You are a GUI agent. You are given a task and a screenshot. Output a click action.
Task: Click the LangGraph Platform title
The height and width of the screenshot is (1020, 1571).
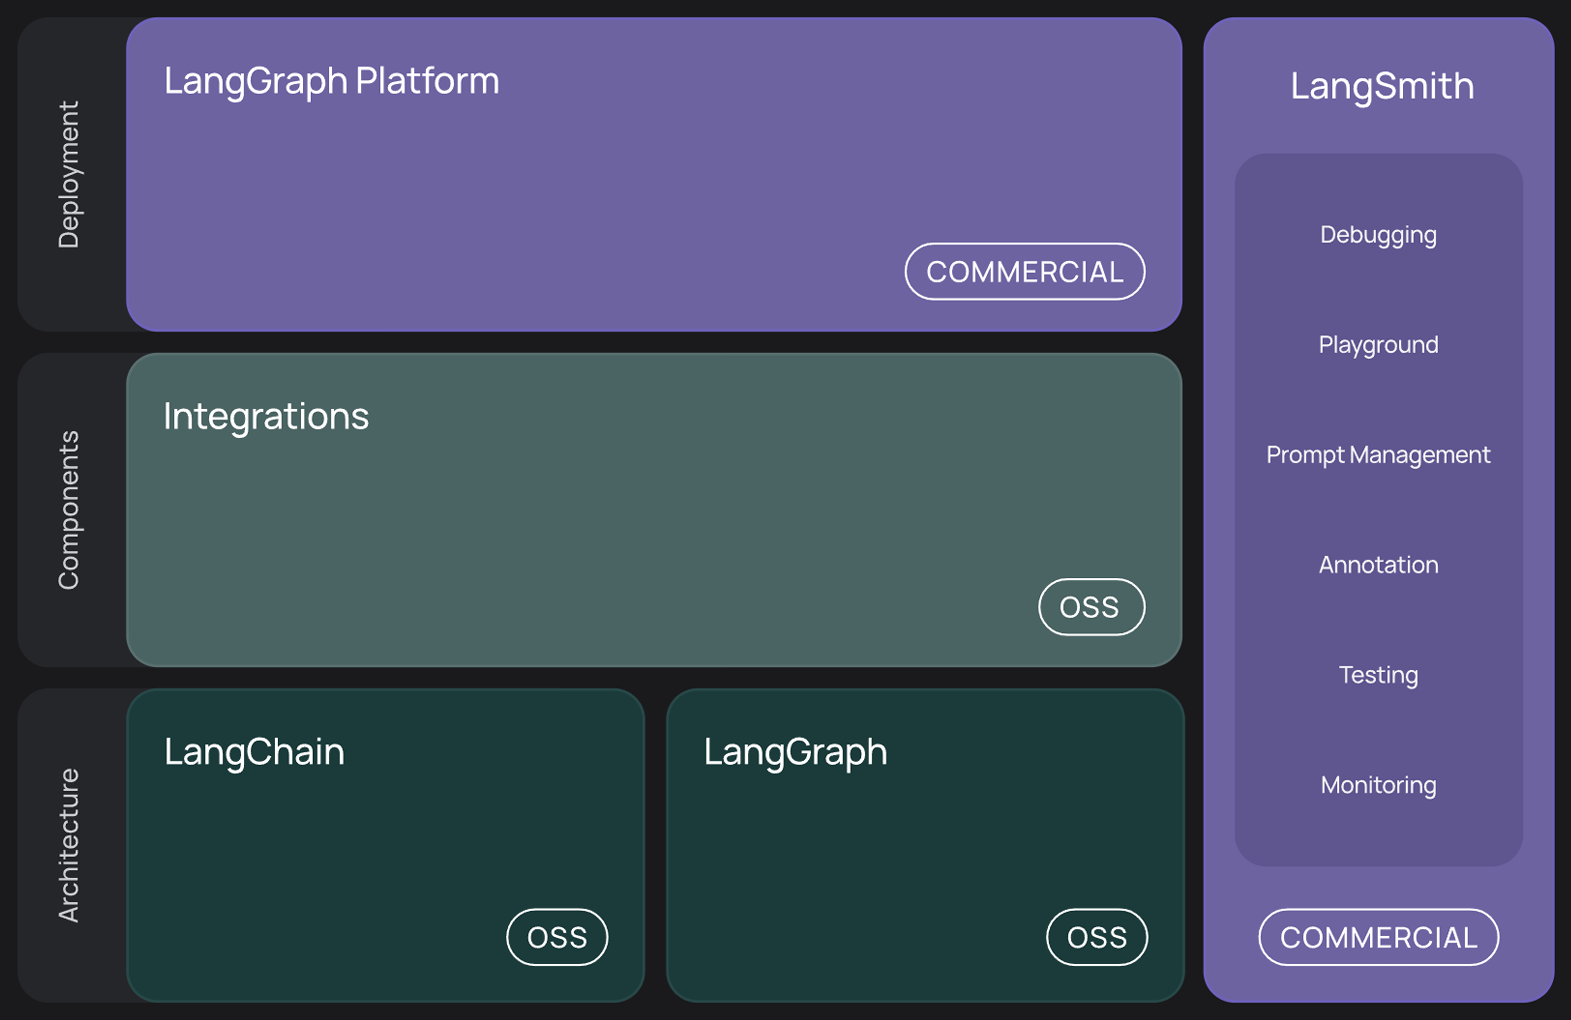[331, 81]
